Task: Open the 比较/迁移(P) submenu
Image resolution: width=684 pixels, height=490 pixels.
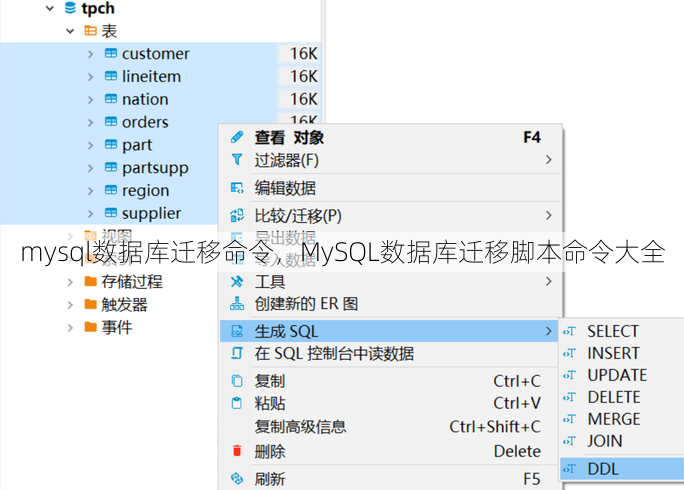Action: pos(390,216)
